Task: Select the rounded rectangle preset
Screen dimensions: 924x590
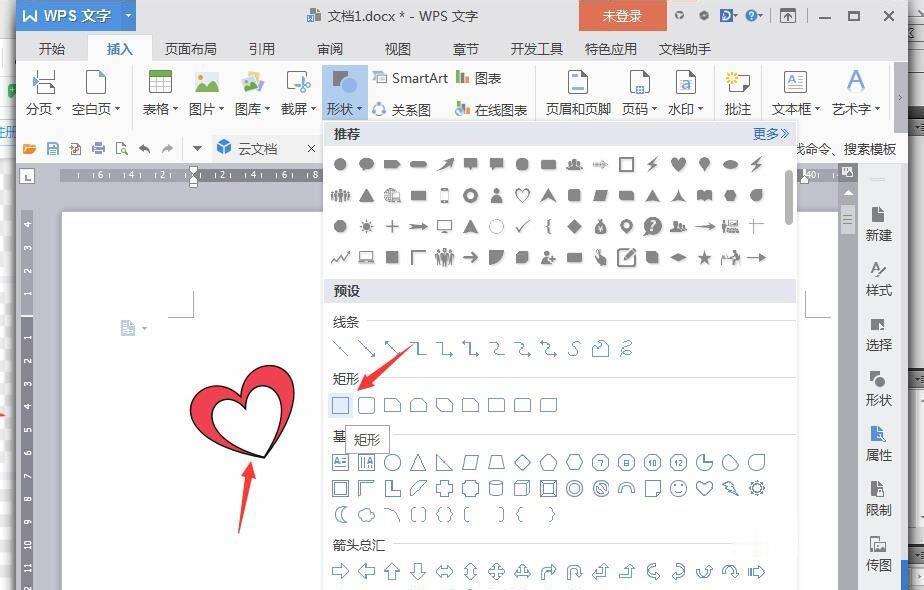Action: click(x=367, y=405)
